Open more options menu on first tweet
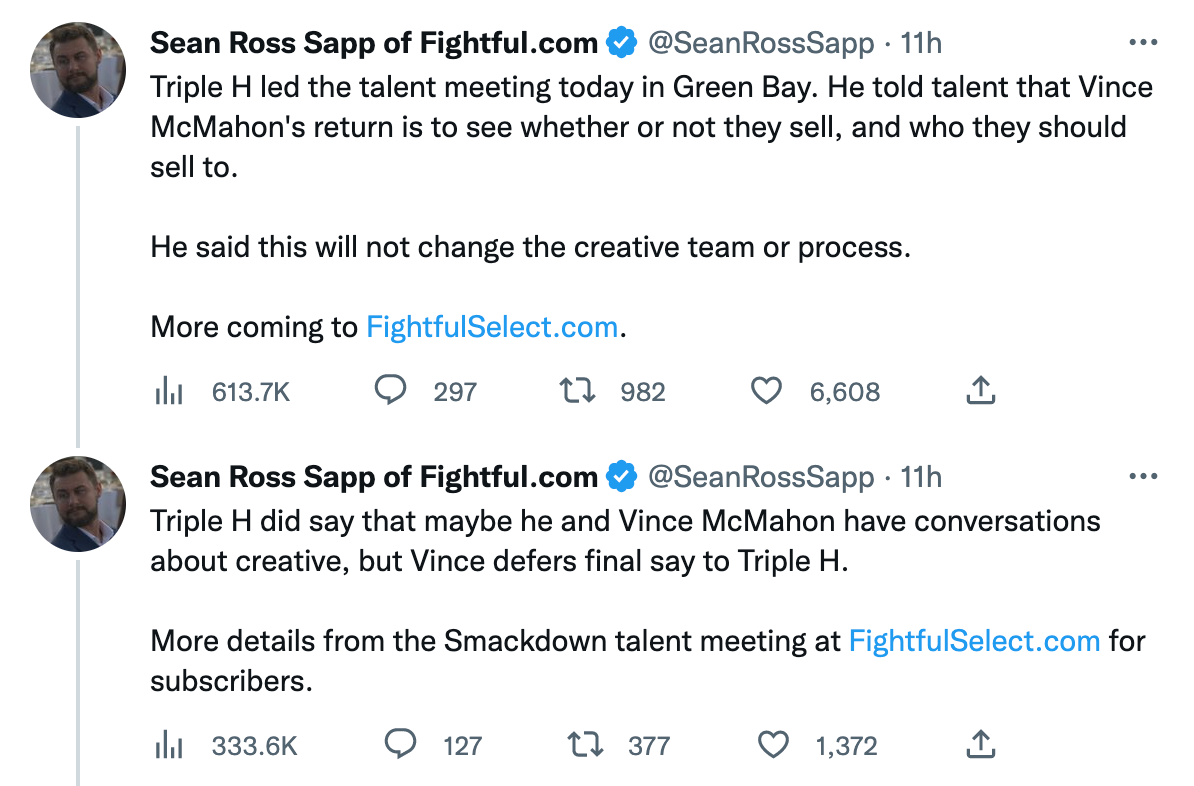Image resolution: width=1194 pixels, height=786 pixels. 1142,43
